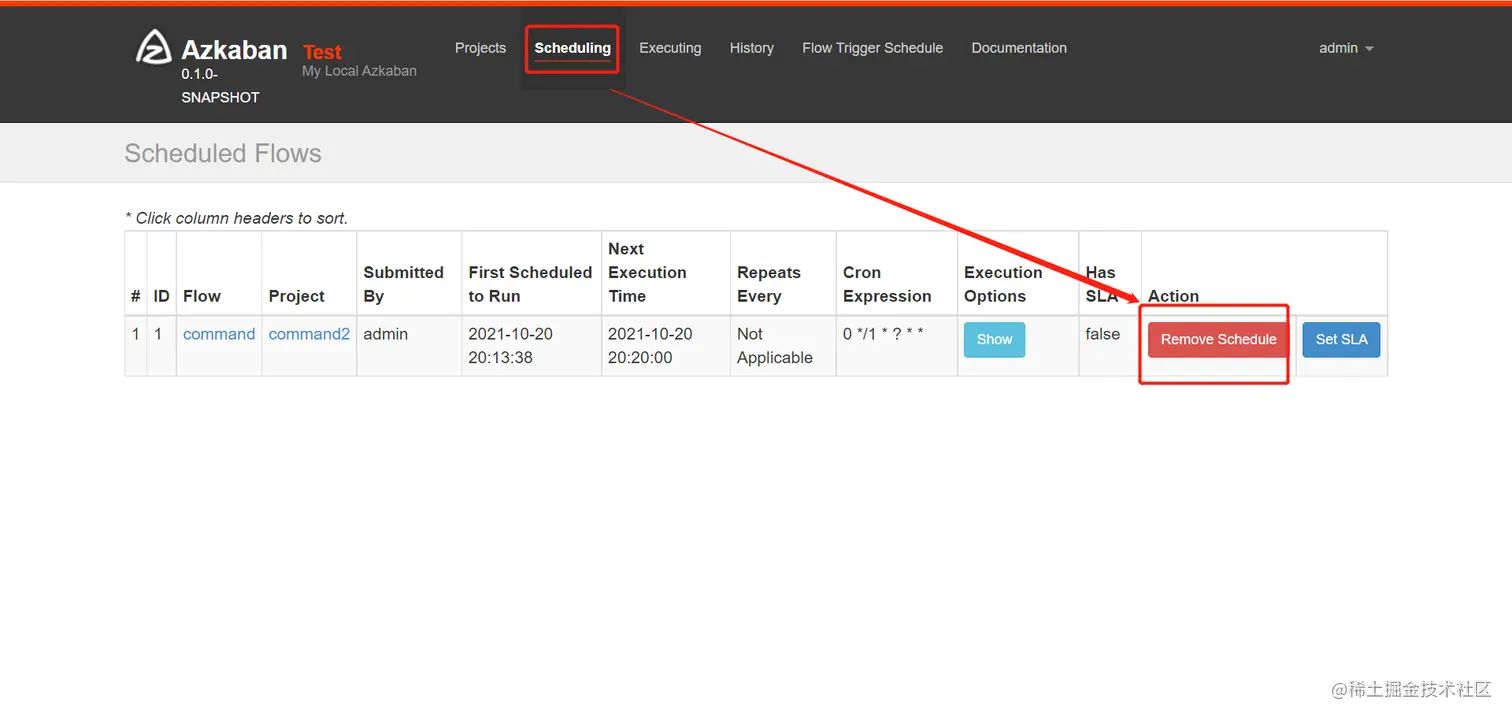Click the Remove Schedule button

(x=1218, y=339)
